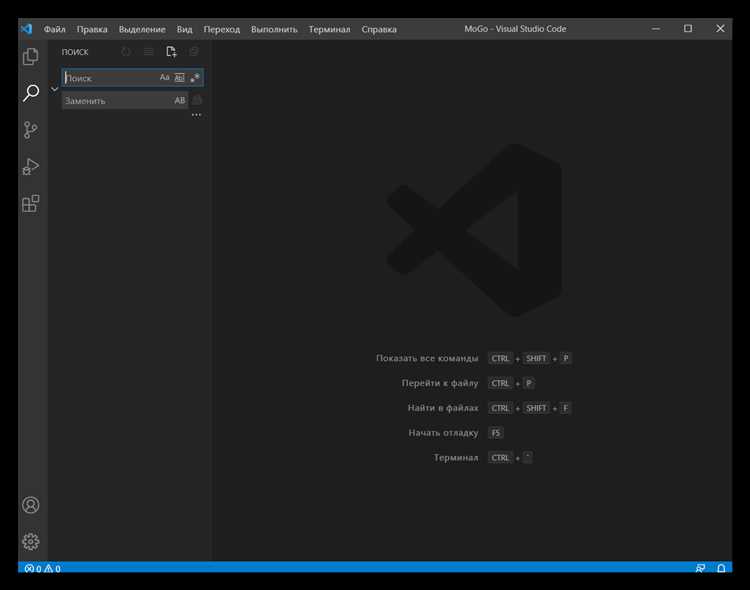
Task: Expand search details with three dots
Action: click(196, 115)
